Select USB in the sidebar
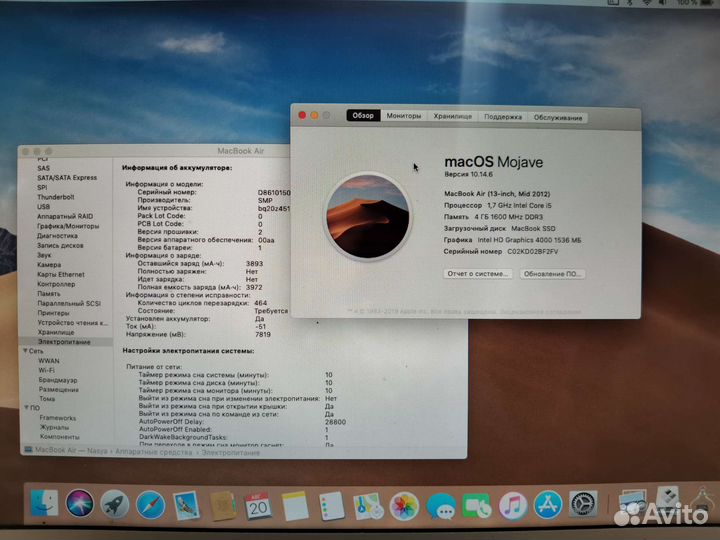Screen dimensions: 720x540 (44, 207)
